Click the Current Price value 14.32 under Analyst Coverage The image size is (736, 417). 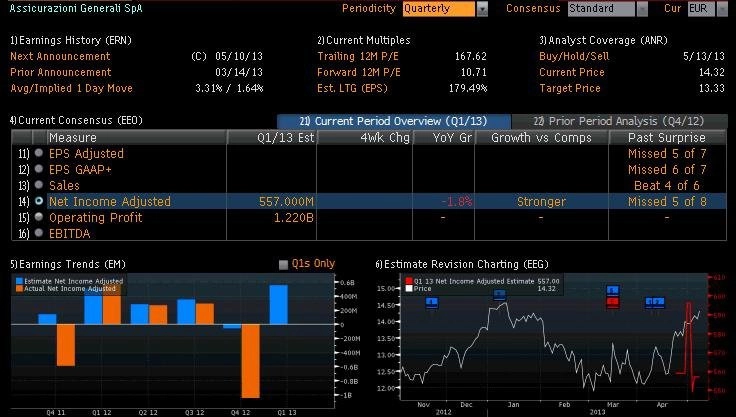point(712,72)
